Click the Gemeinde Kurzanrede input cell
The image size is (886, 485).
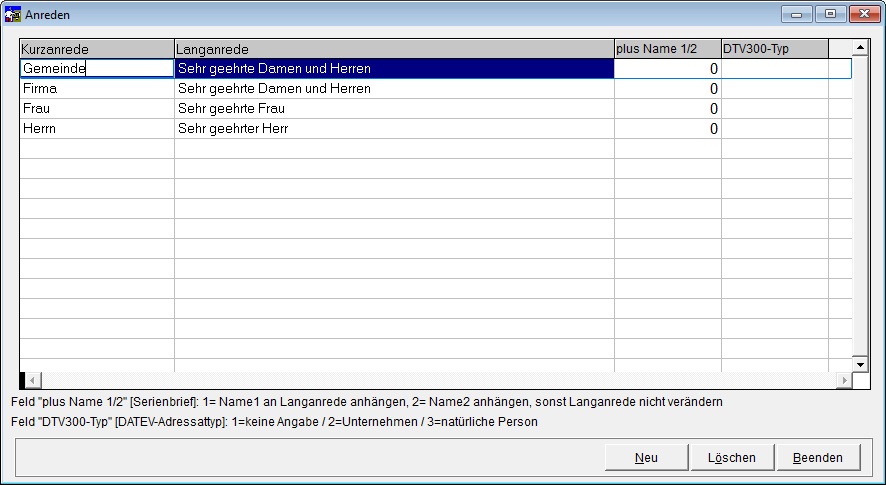tap(97, 68)
